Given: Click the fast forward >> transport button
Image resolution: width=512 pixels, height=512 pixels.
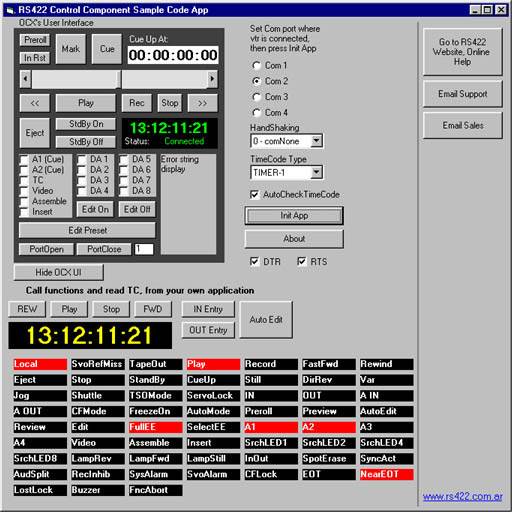Looking at the screenshot, I should pos(203,103).
